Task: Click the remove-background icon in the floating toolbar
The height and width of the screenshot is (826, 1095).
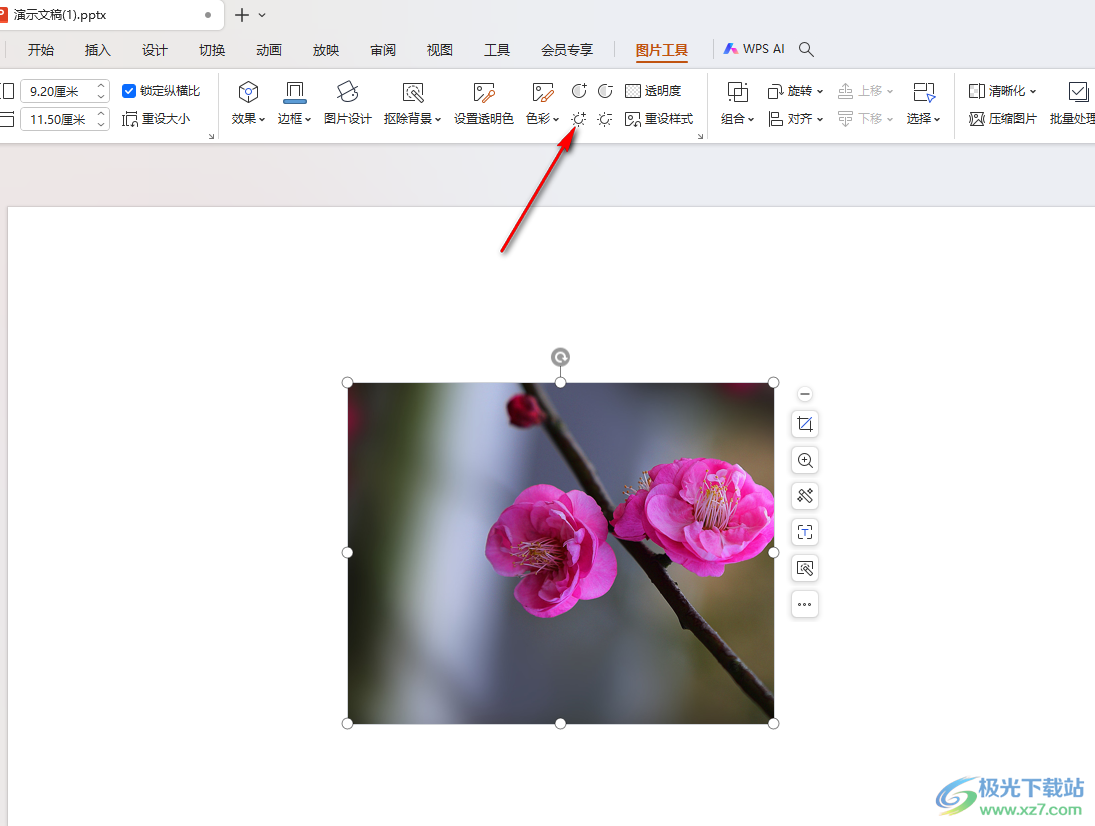Action: coord(804,568)
